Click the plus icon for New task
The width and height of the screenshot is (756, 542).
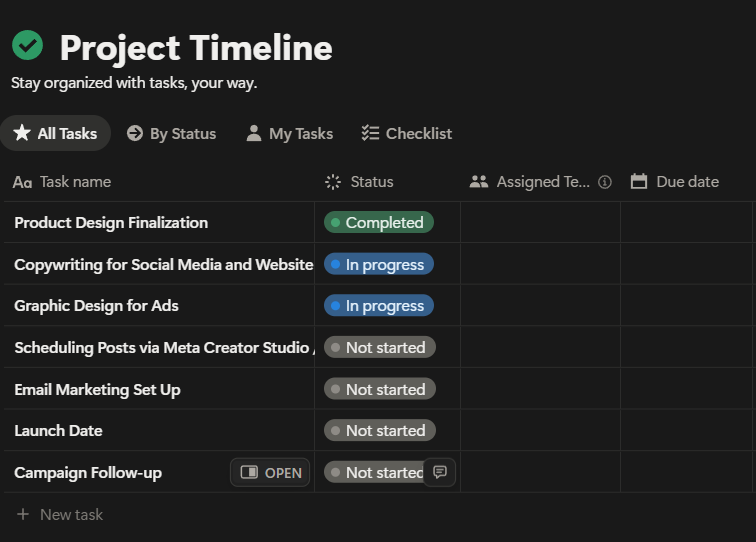coord(23,514)
